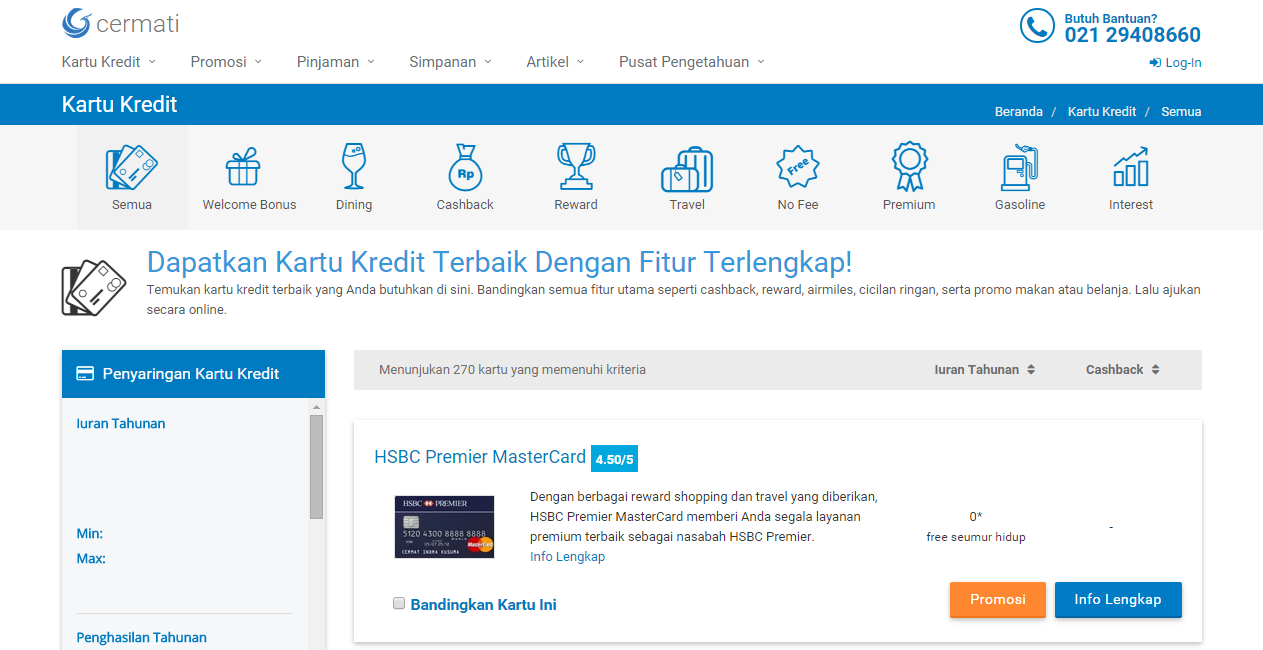
Task: Pick the Premium ribbon icon
Action: [909, 166]
